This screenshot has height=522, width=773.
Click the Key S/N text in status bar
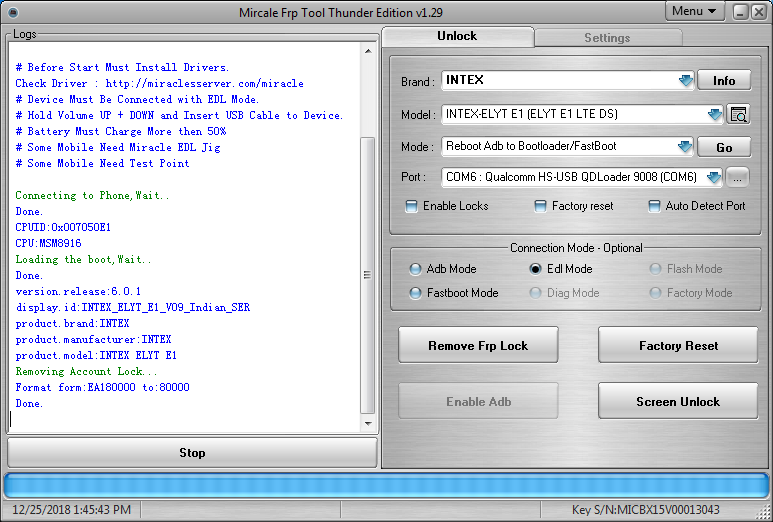pyautogui.click(x=645, y=509)
